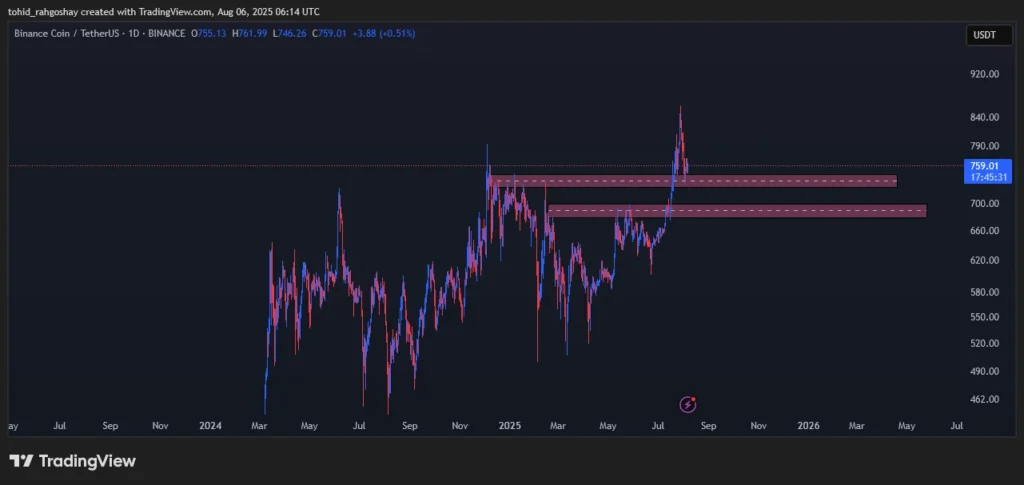
Task: Click the lightning event icon near Aug
Action: pyautogui.click(x=688, y=405)
